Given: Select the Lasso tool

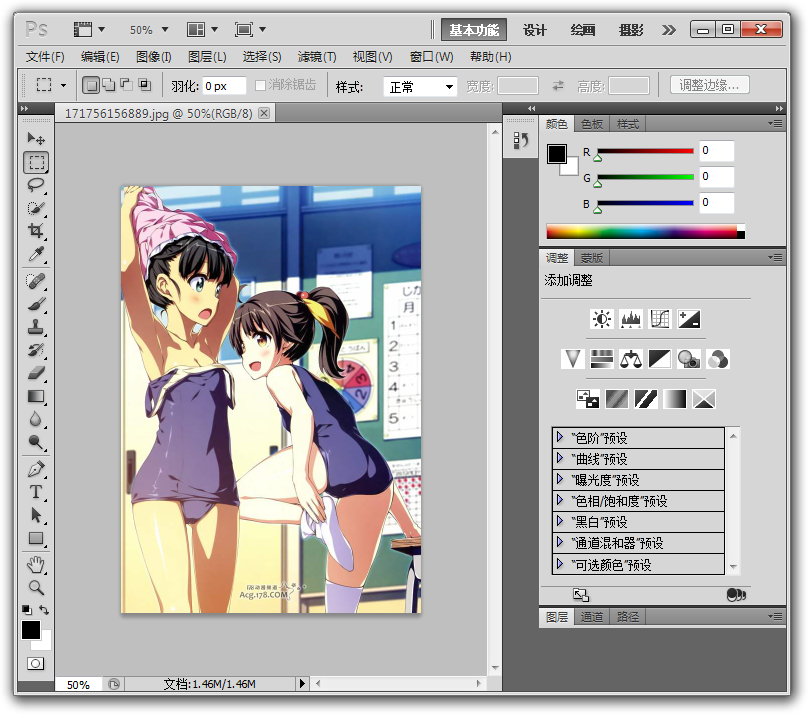Looking at the screenshot, I should coord(36,185).
